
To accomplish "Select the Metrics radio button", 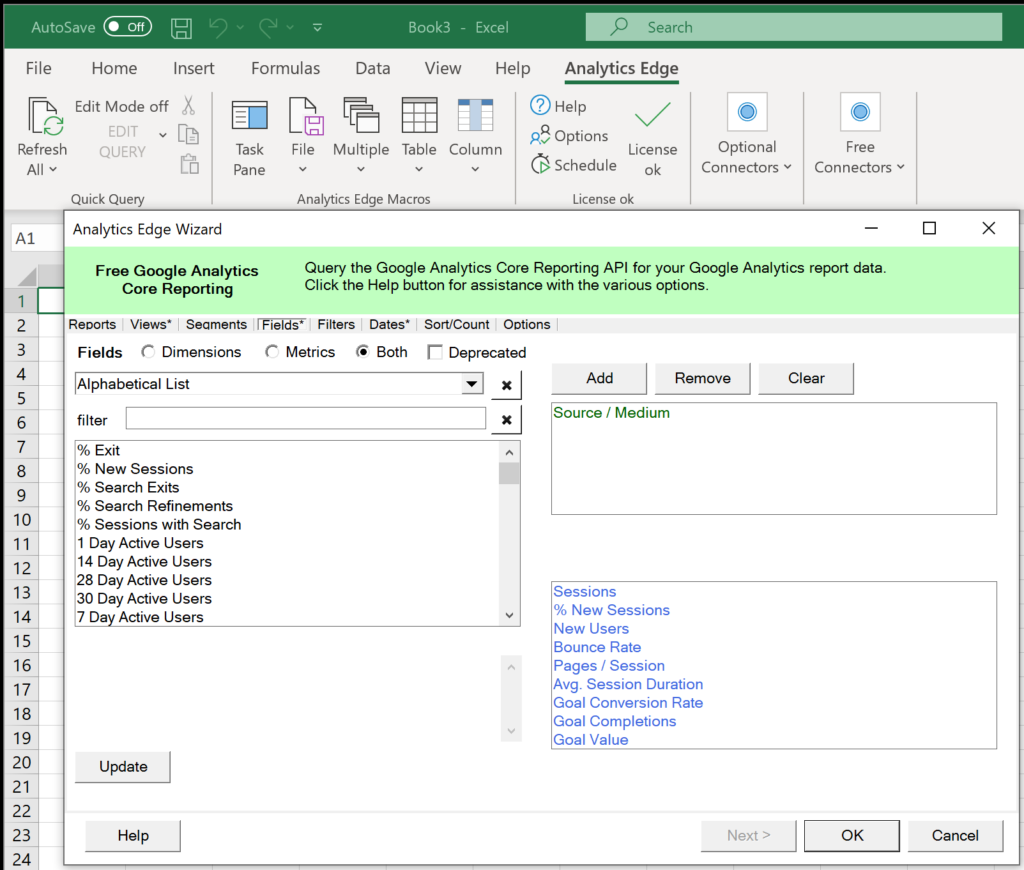I will [272, 352].
